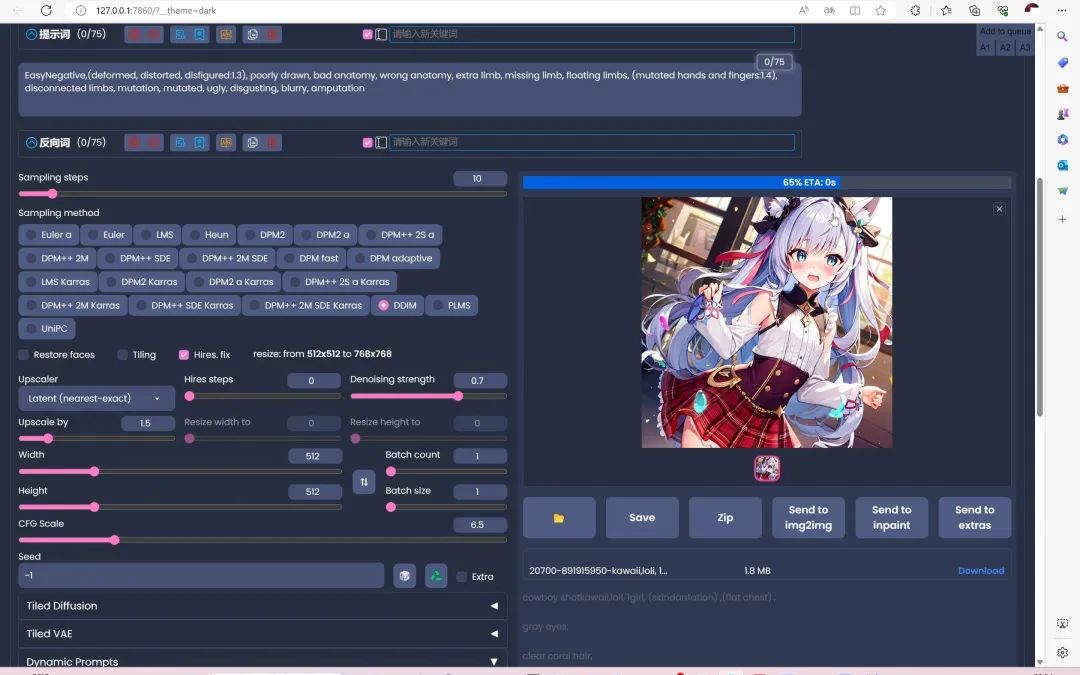
Task: Open Edge sidebar settings gear
Action: [1062, 652]
